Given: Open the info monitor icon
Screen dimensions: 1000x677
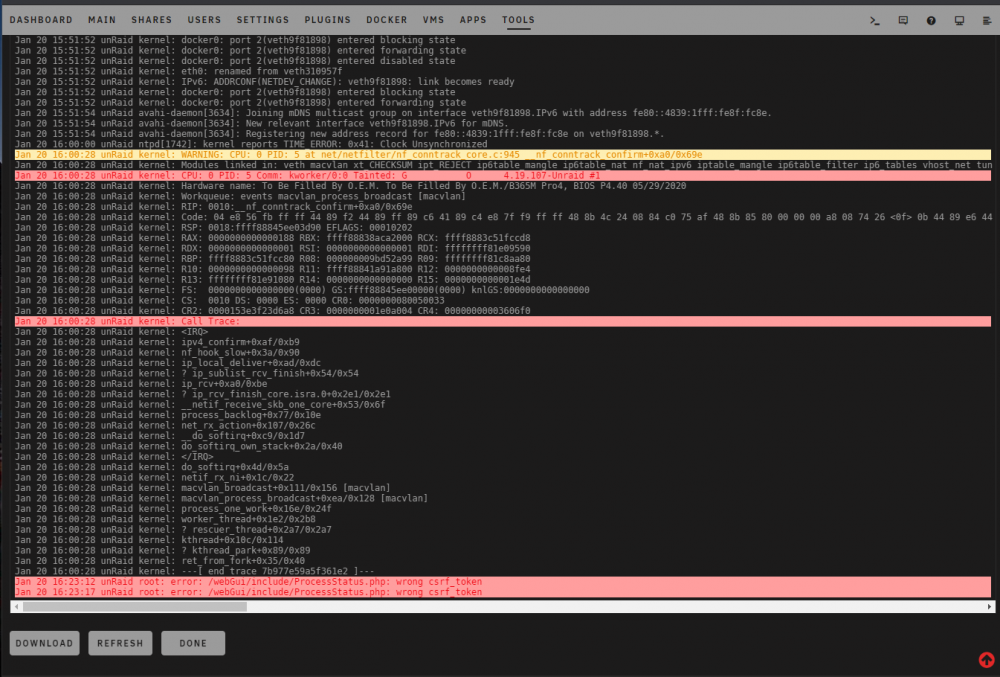Looking at the screenshot, I should click(x=959, y=20).
